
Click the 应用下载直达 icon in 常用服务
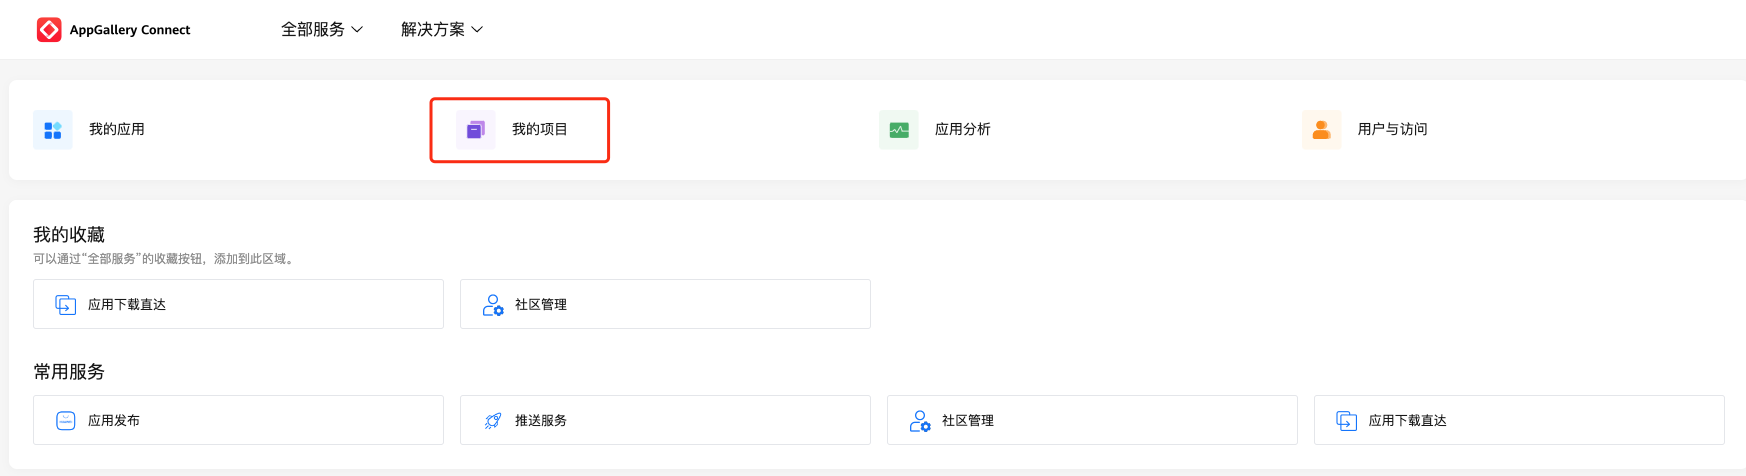click(1347, 421)
